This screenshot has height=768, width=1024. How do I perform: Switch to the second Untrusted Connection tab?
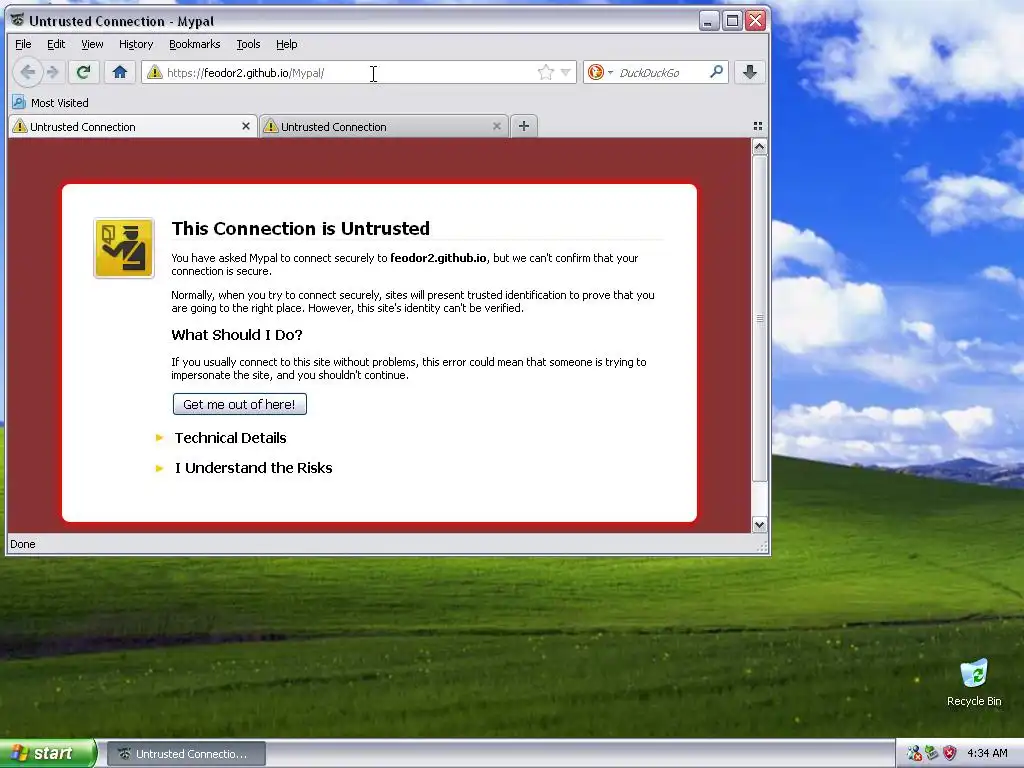point(383,127)
